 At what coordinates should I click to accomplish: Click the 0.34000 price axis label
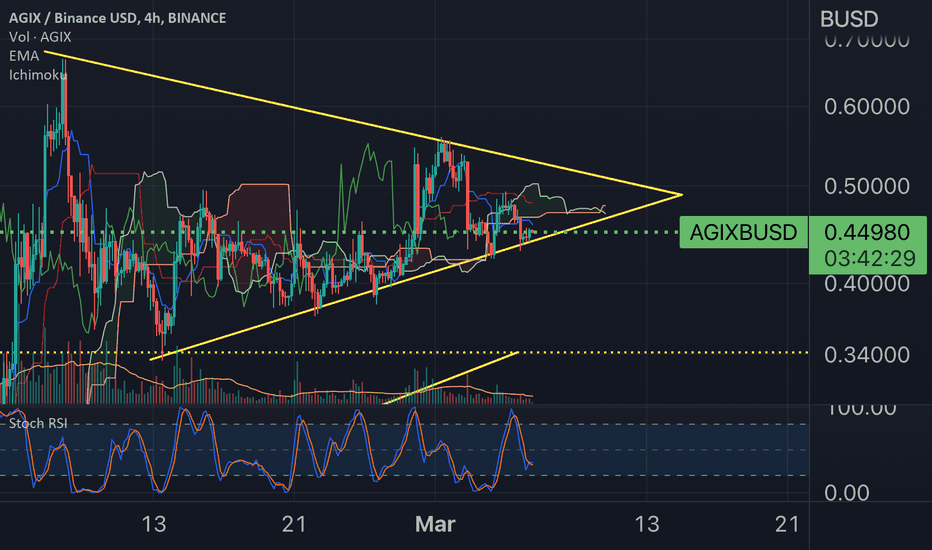[867, 355]
